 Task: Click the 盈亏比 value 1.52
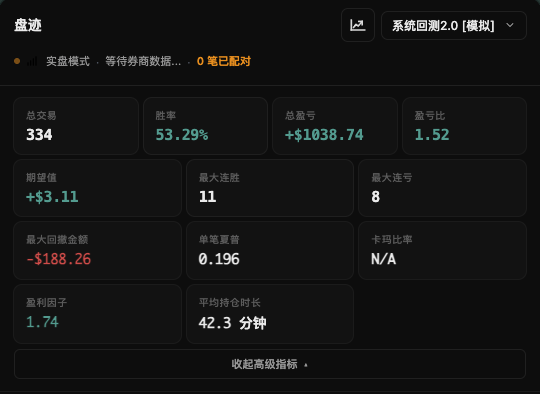pyautogui.click(x=432, y=135)
